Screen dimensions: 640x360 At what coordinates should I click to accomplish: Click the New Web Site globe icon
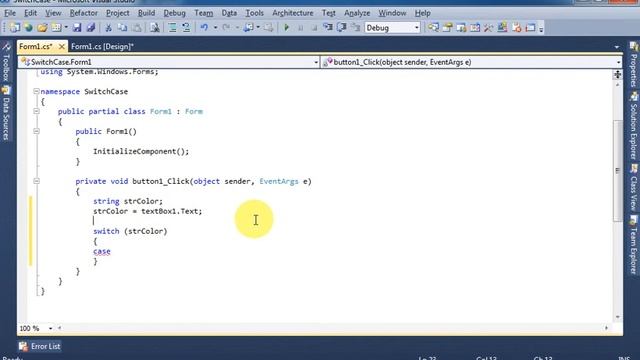point(28,28)
